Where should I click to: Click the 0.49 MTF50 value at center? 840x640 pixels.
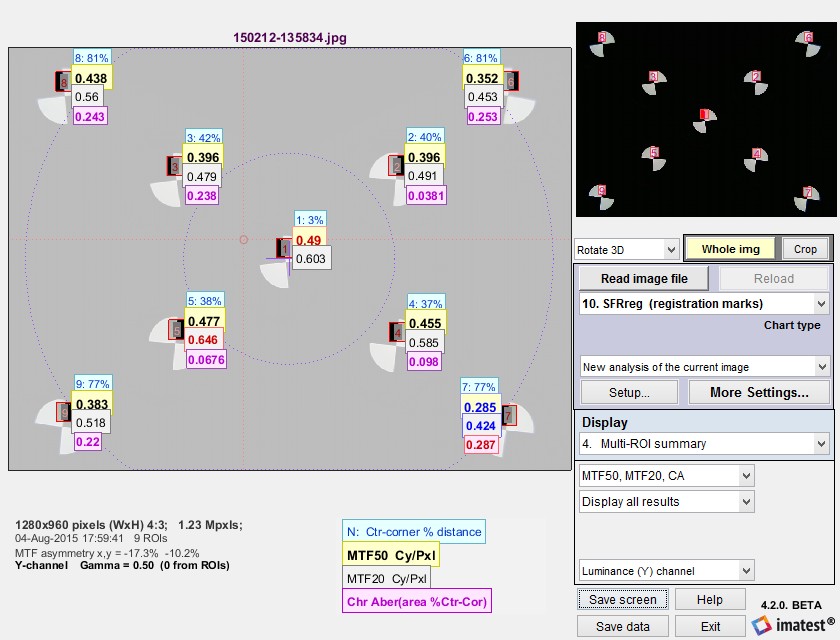(309, 240)
